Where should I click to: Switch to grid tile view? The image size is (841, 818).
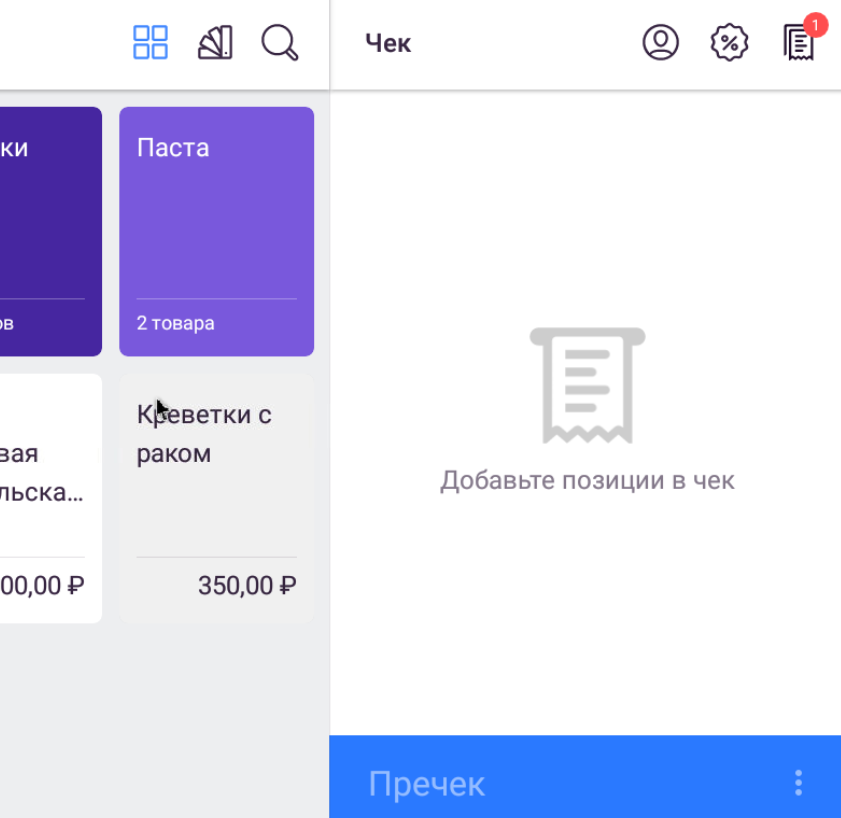150,42
